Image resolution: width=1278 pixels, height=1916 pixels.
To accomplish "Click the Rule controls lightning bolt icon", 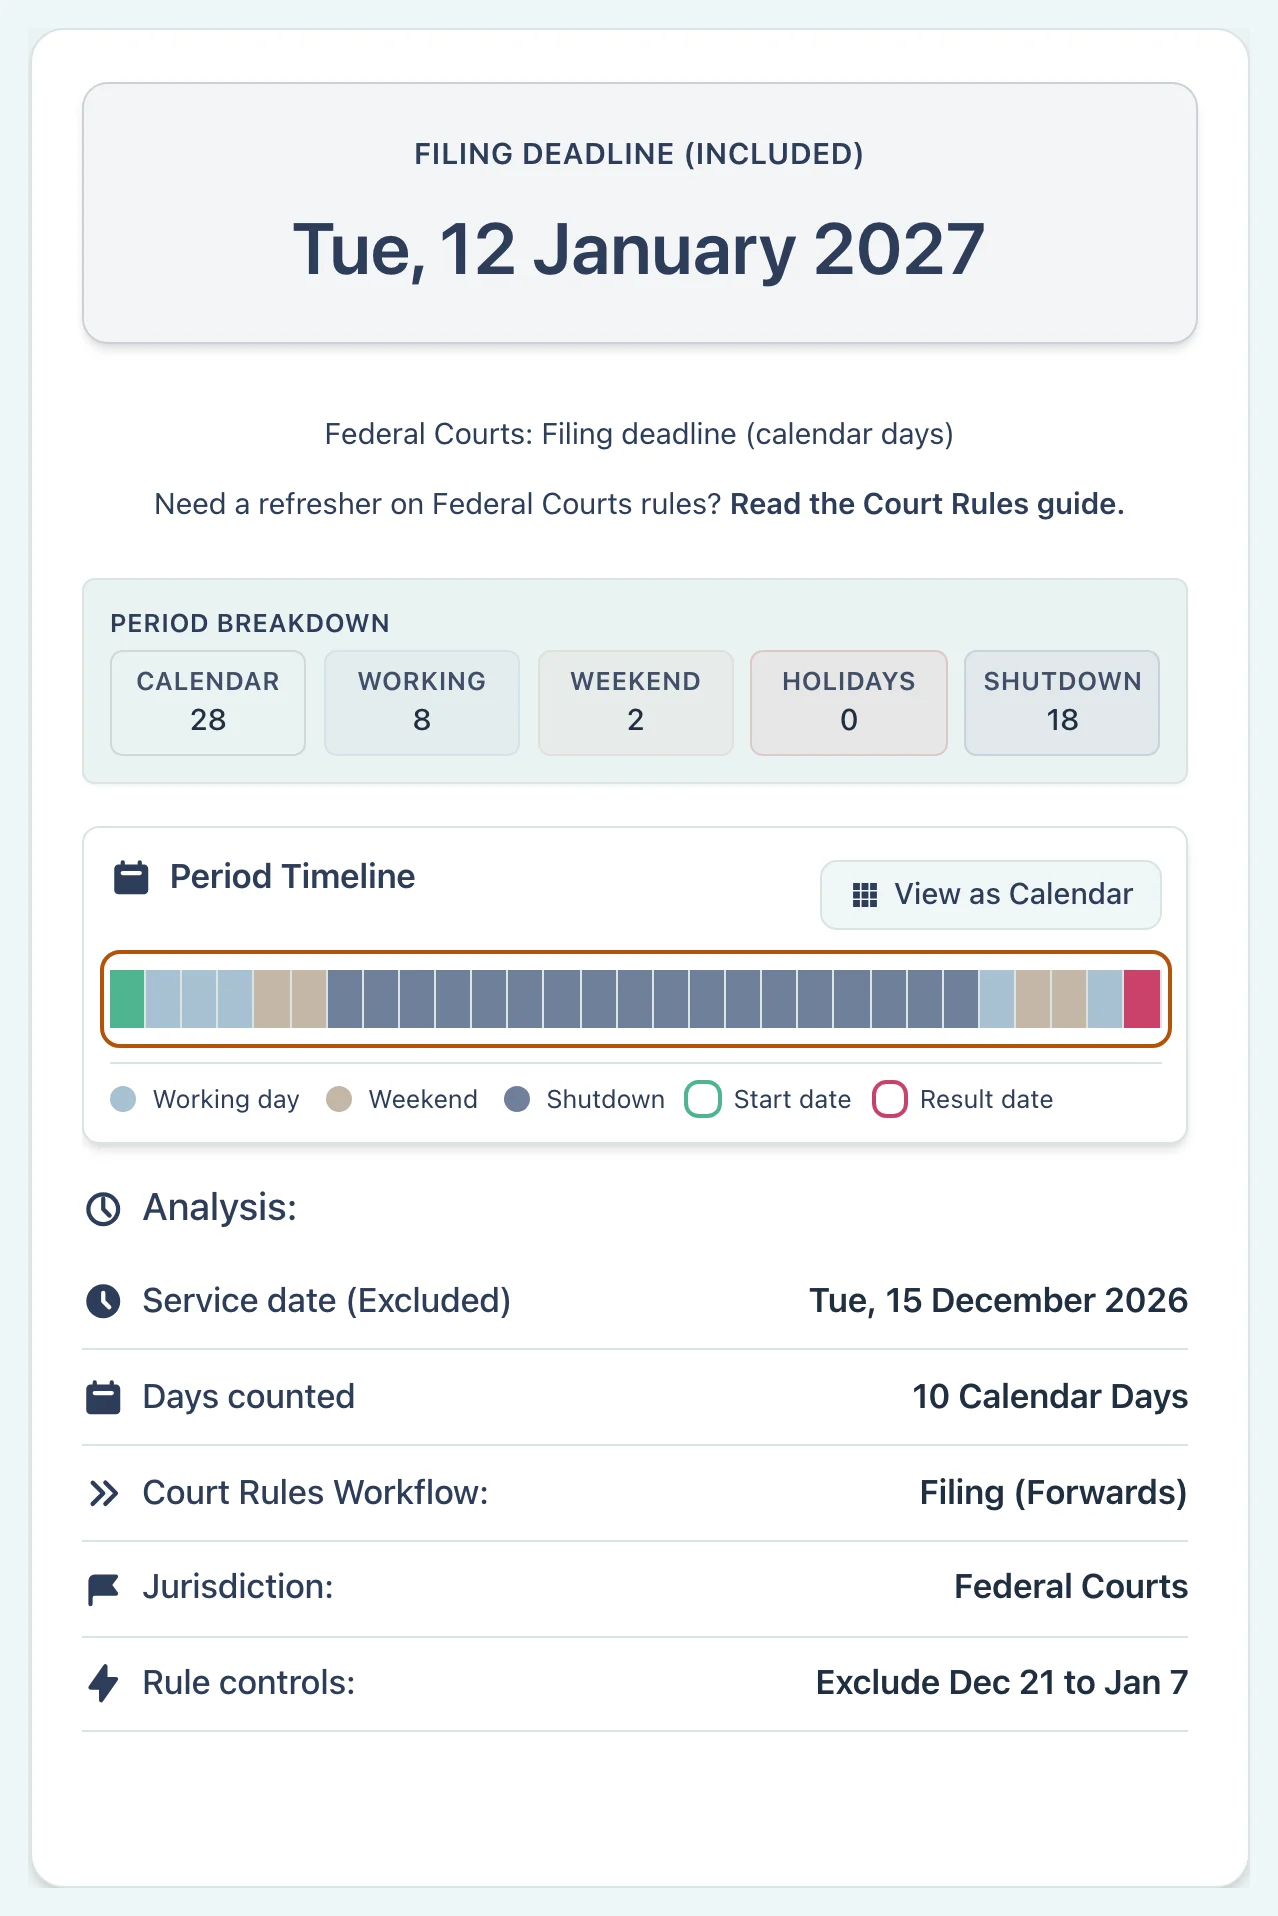I will [103, 1683].
